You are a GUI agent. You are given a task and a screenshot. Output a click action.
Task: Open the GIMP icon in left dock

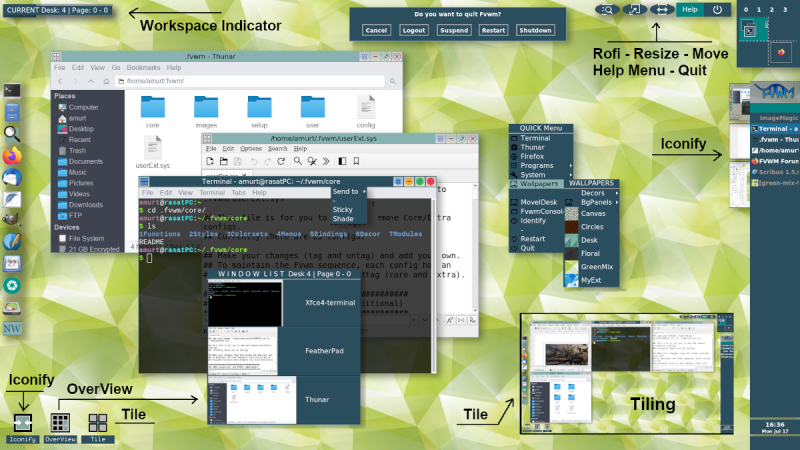pos(12,219)
